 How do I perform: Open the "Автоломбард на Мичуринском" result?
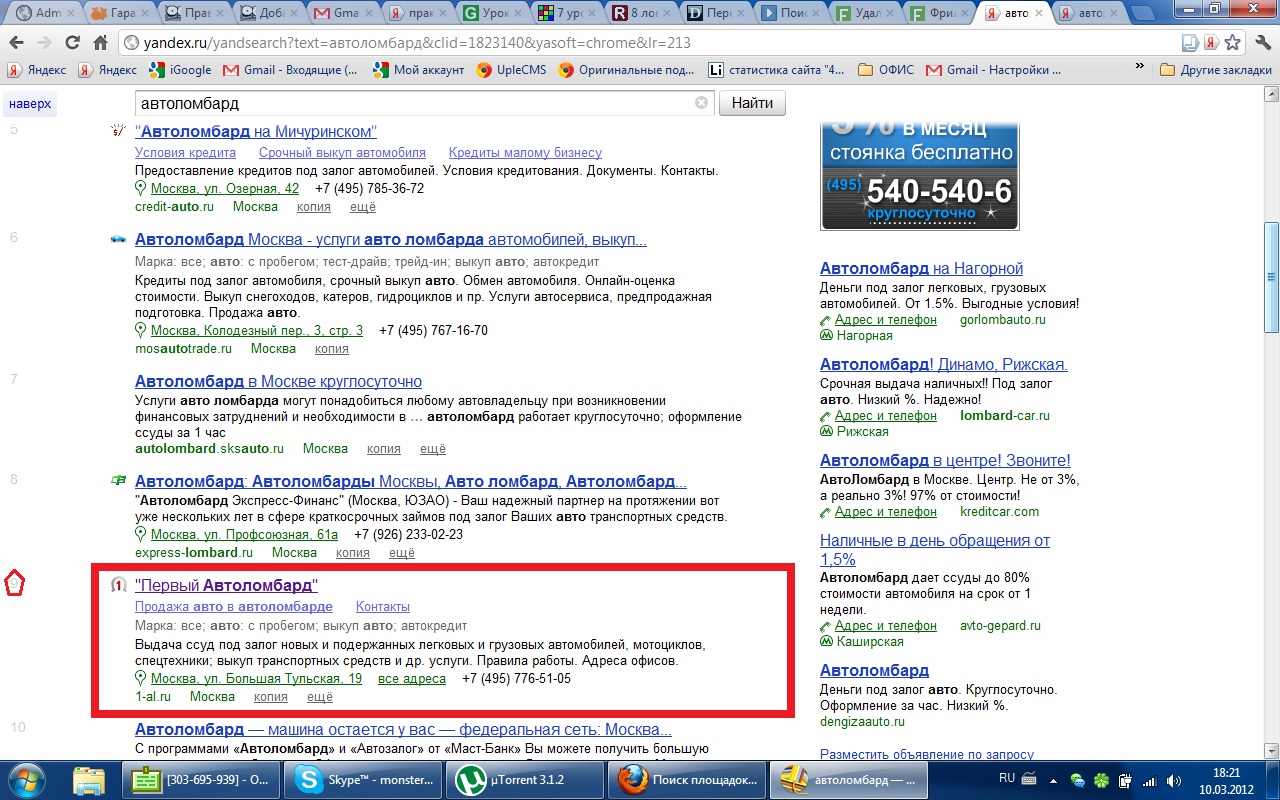pyautogui.click(x=256, y=132)
